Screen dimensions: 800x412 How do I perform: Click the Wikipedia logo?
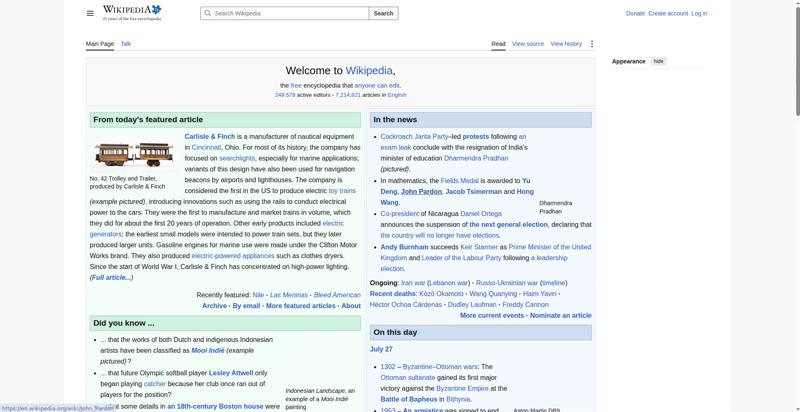(132, 13)
